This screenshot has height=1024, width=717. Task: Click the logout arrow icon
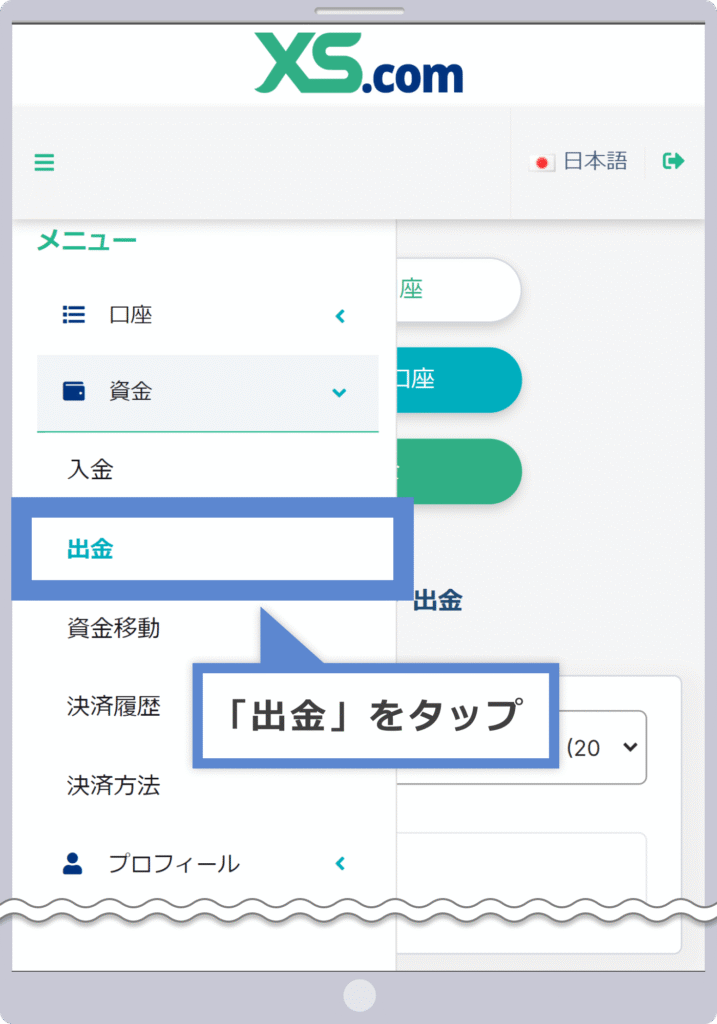click(x=673, y=161)
